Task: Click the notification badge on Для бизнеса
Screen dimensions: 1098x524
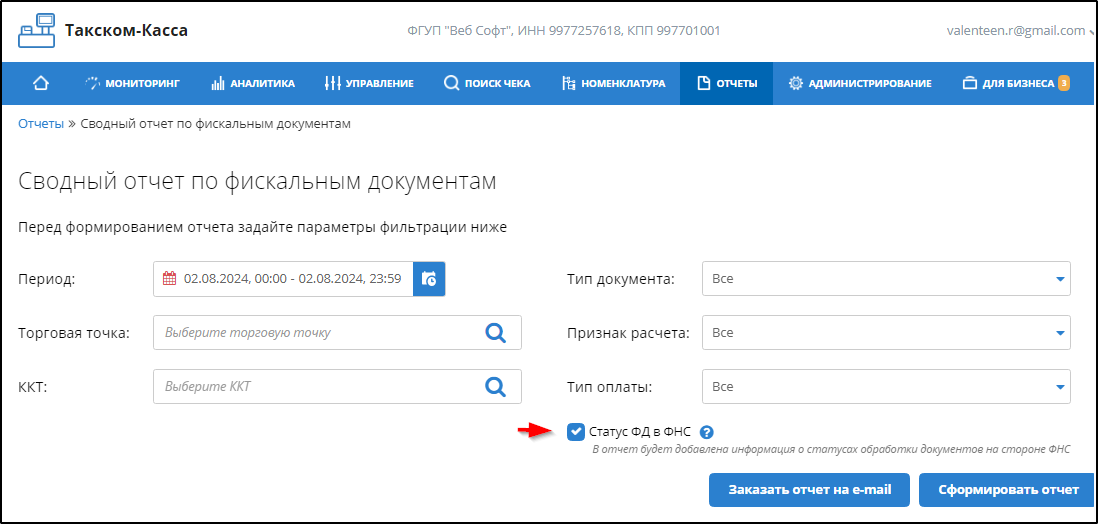Action: click(x=1064, y=83)
